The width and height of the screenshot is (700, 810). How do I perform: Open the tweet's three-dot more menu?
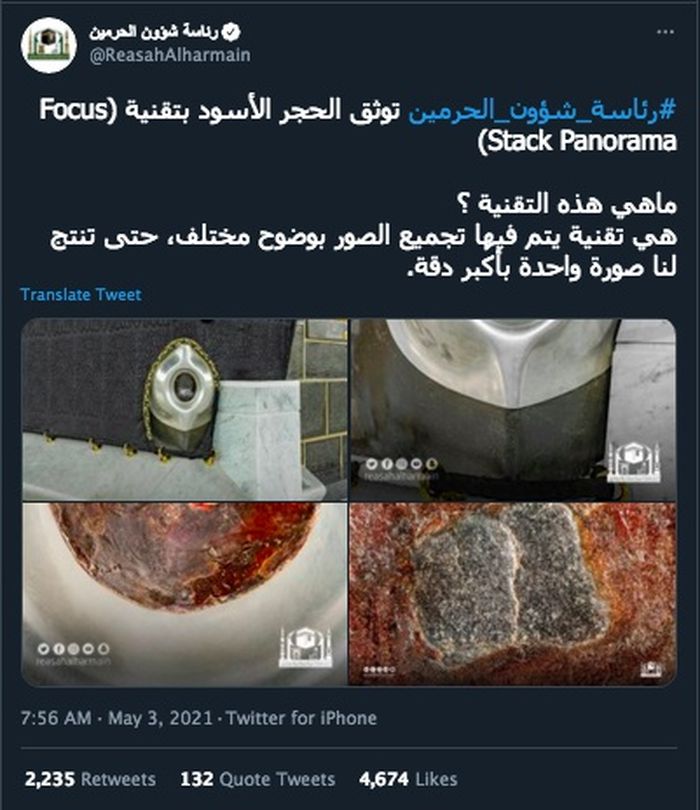coord(665,33)
